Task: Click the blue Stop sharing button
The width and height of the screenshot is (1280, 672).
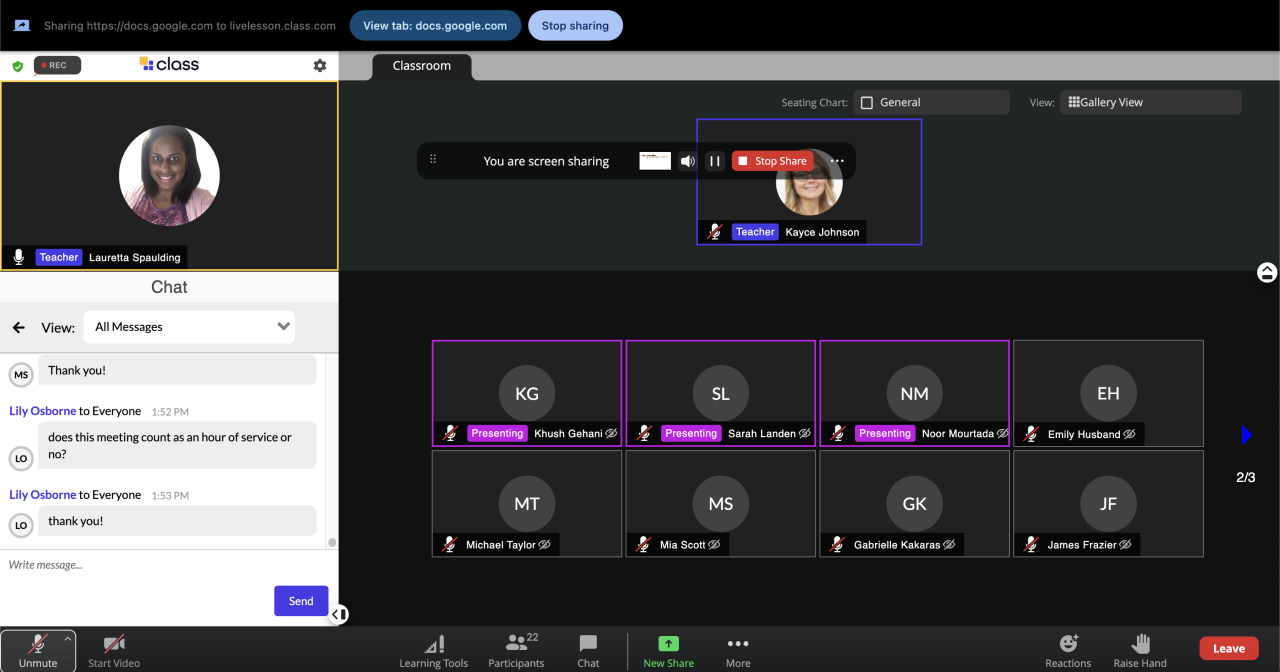Action: click(x=575, y=26)
